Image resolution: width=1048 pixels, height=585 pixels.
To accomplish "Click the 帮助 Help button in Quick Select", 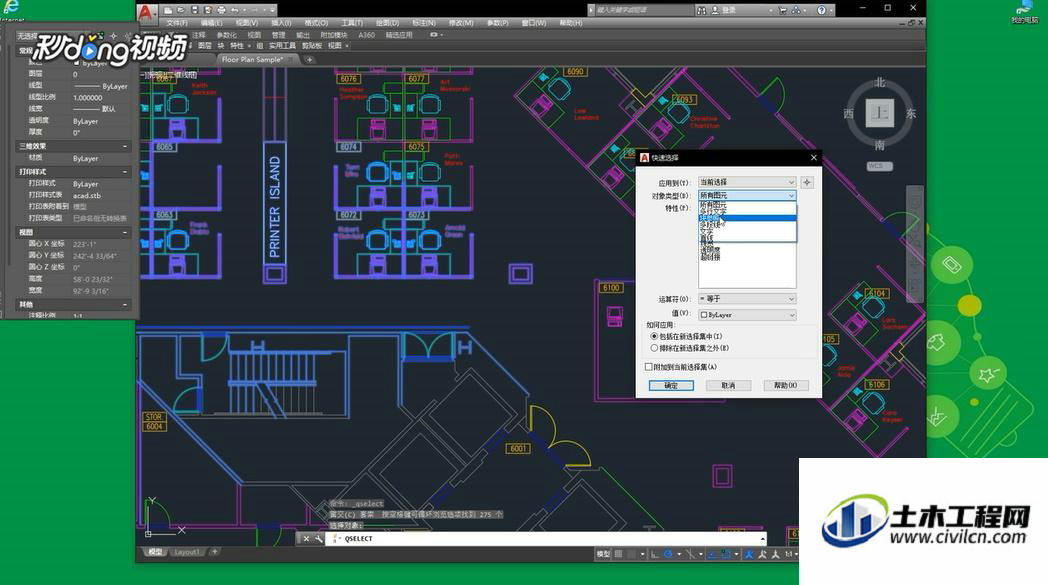I will tap(785, 386).
